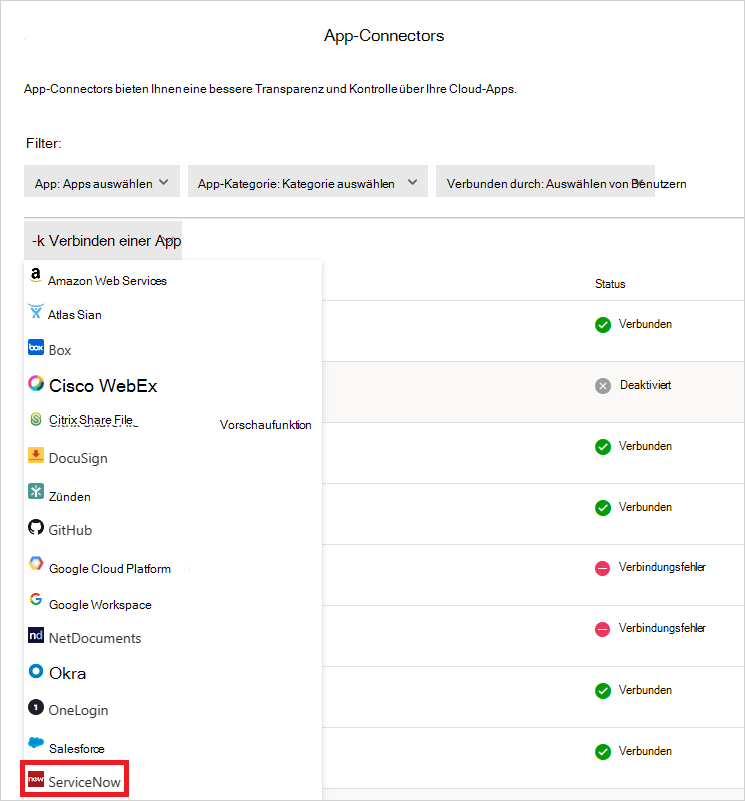Click the Status column header
Viewport: 745px width, 801px height.
(x=610, y=284)
